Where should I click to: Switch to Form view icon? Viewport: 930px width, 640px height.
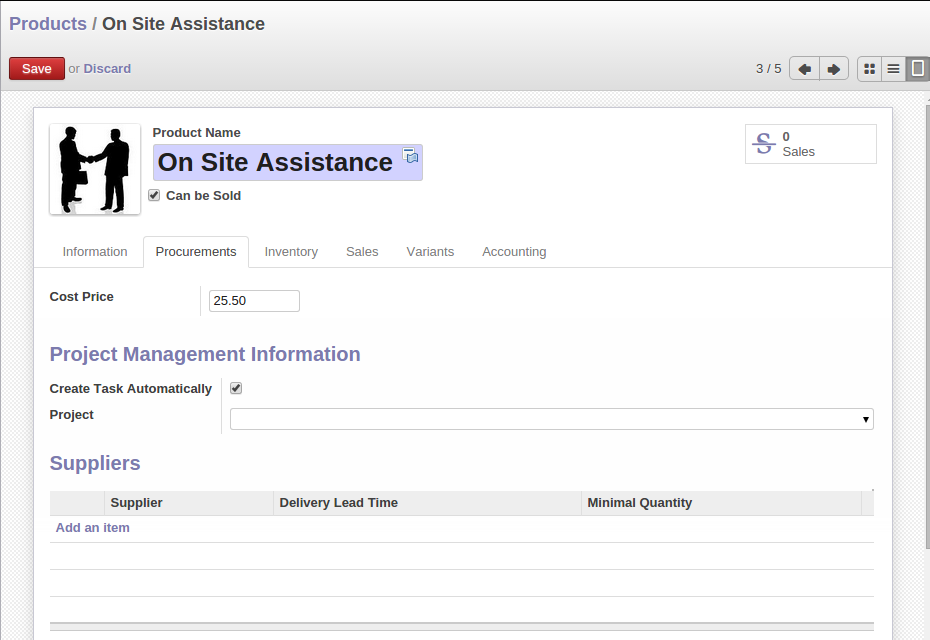pos(917,69)
